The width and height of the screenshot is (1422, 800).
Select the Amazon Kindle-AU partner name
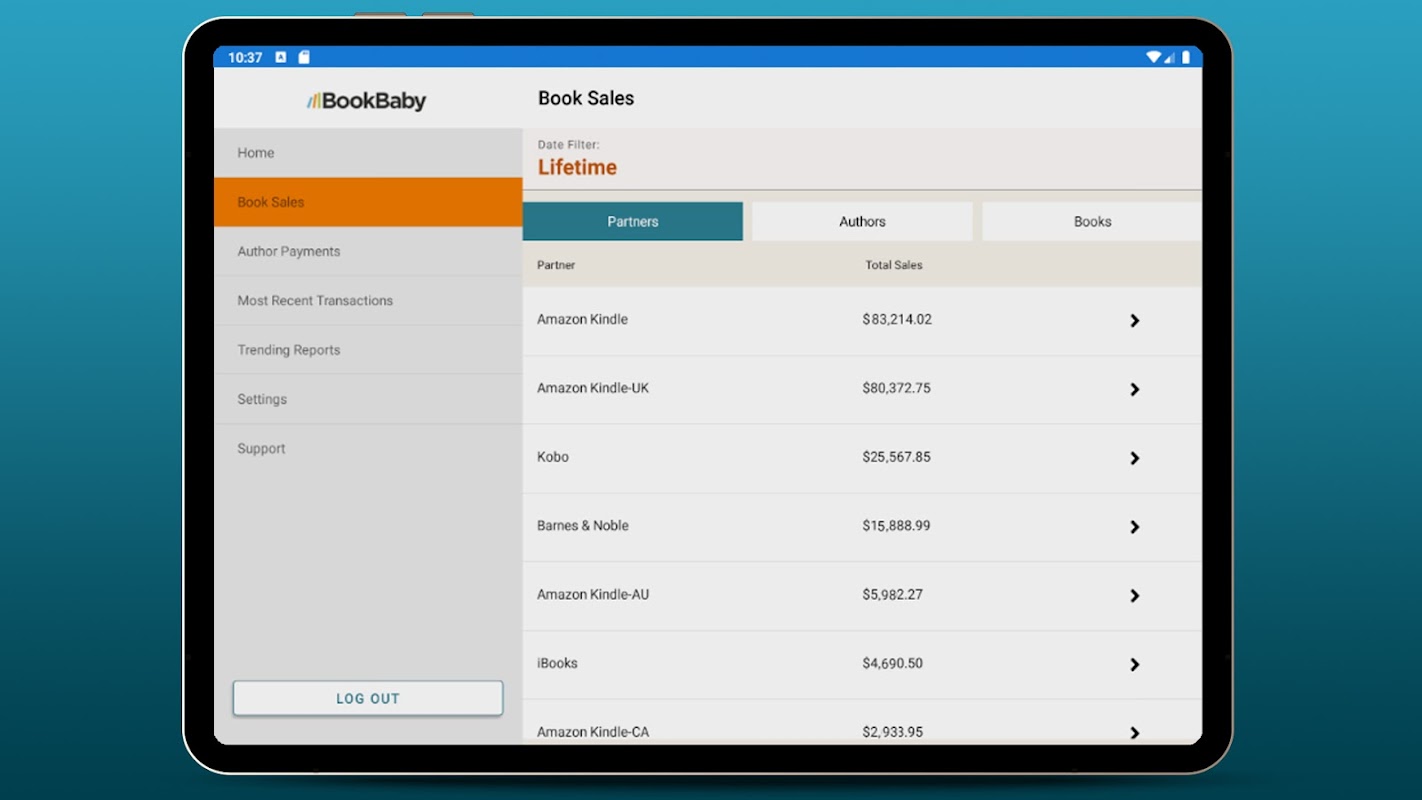(x=593, y=594)
